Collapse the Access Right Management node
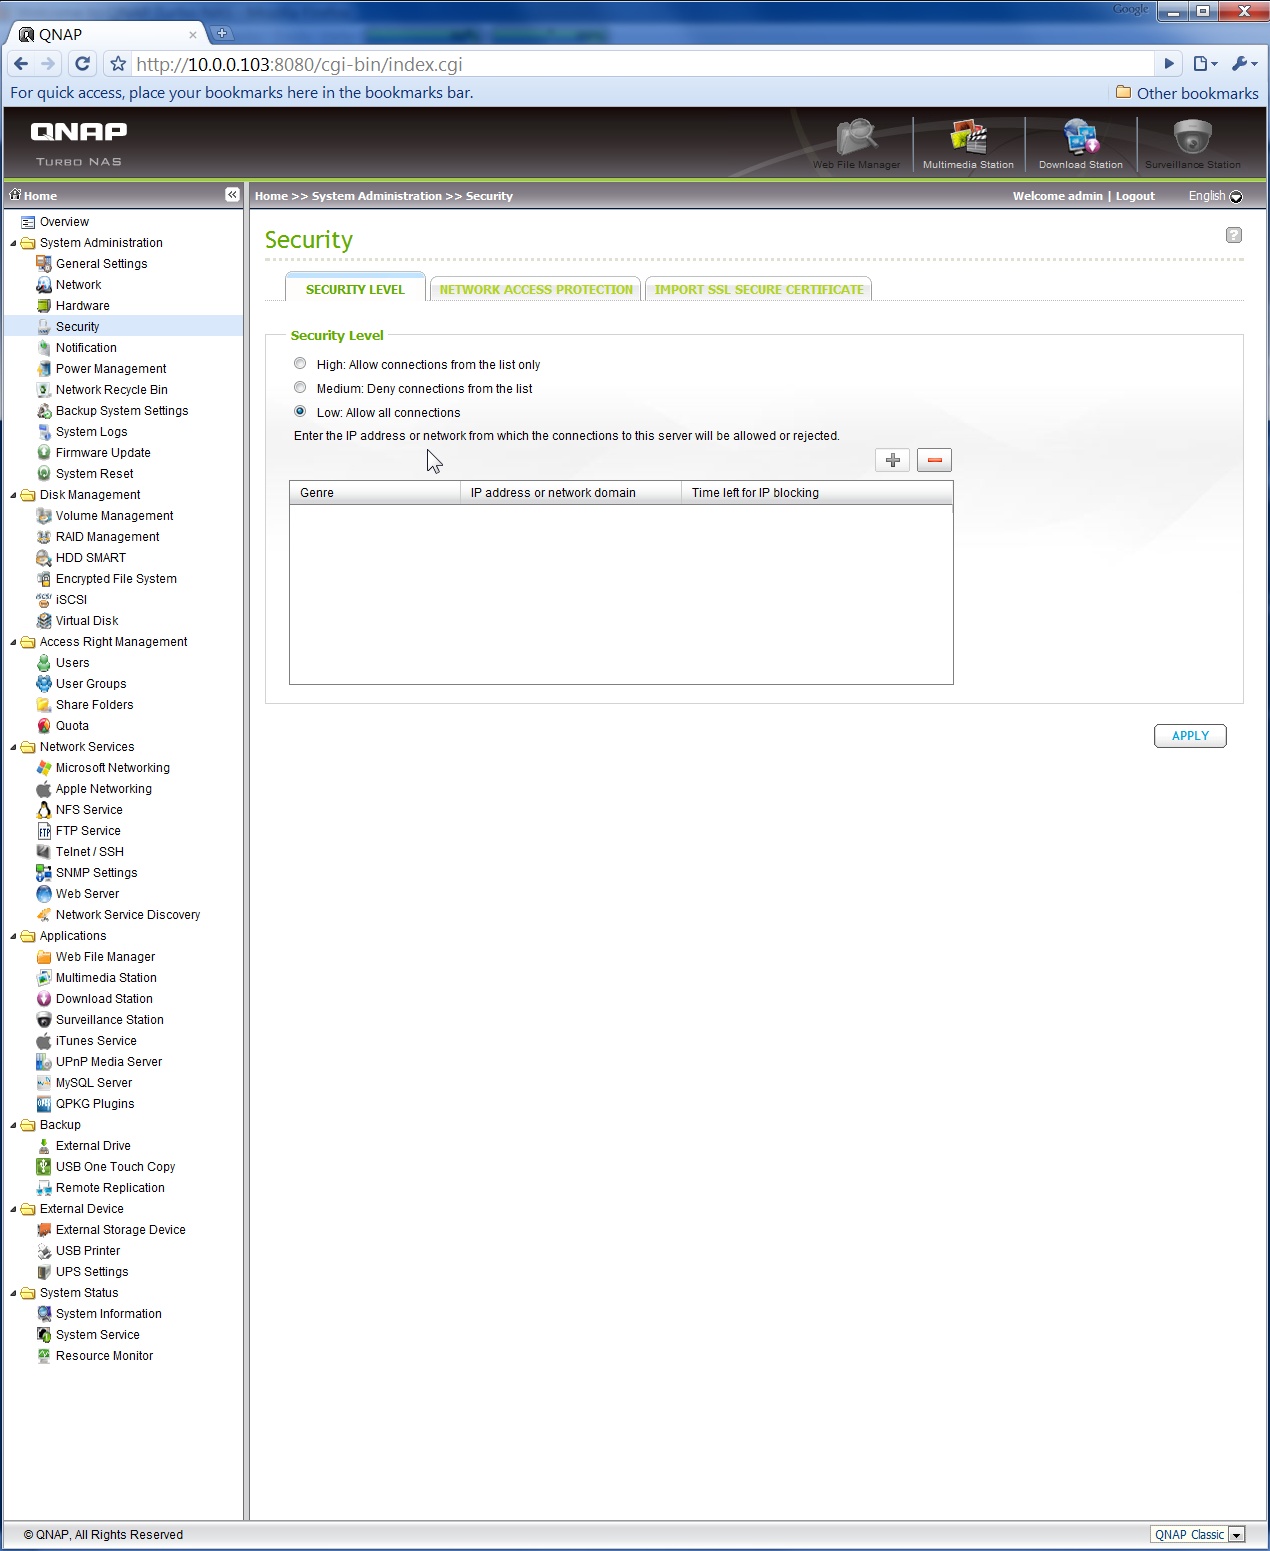The width and height of the screenshot is (1270, 1551). point(13,642)
